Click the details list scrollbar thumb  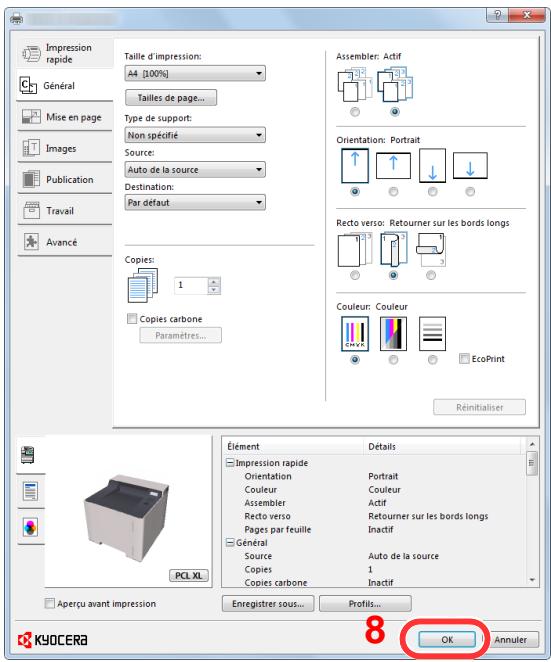click(x=532, y=464)
